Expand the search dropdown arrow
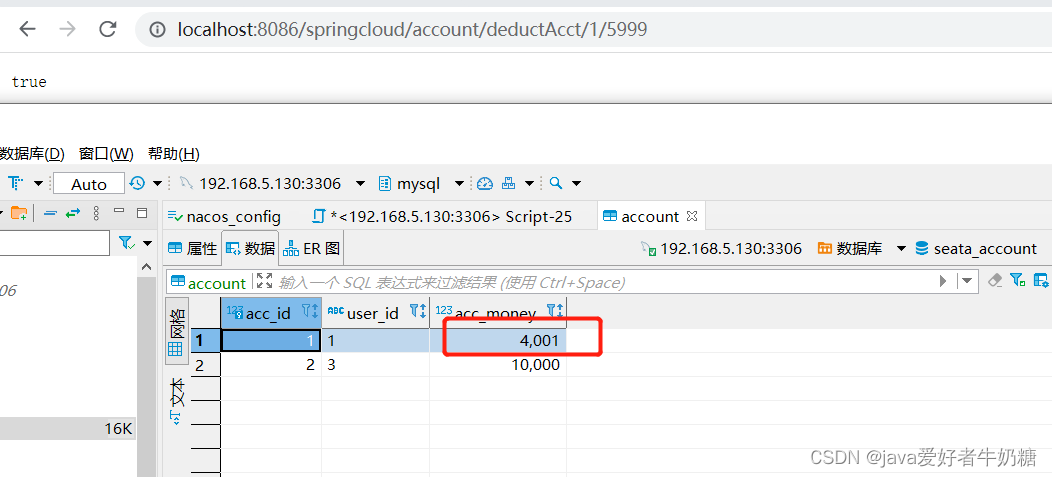This screenshot has width=1052, height=477. click(x=576, y=183)
